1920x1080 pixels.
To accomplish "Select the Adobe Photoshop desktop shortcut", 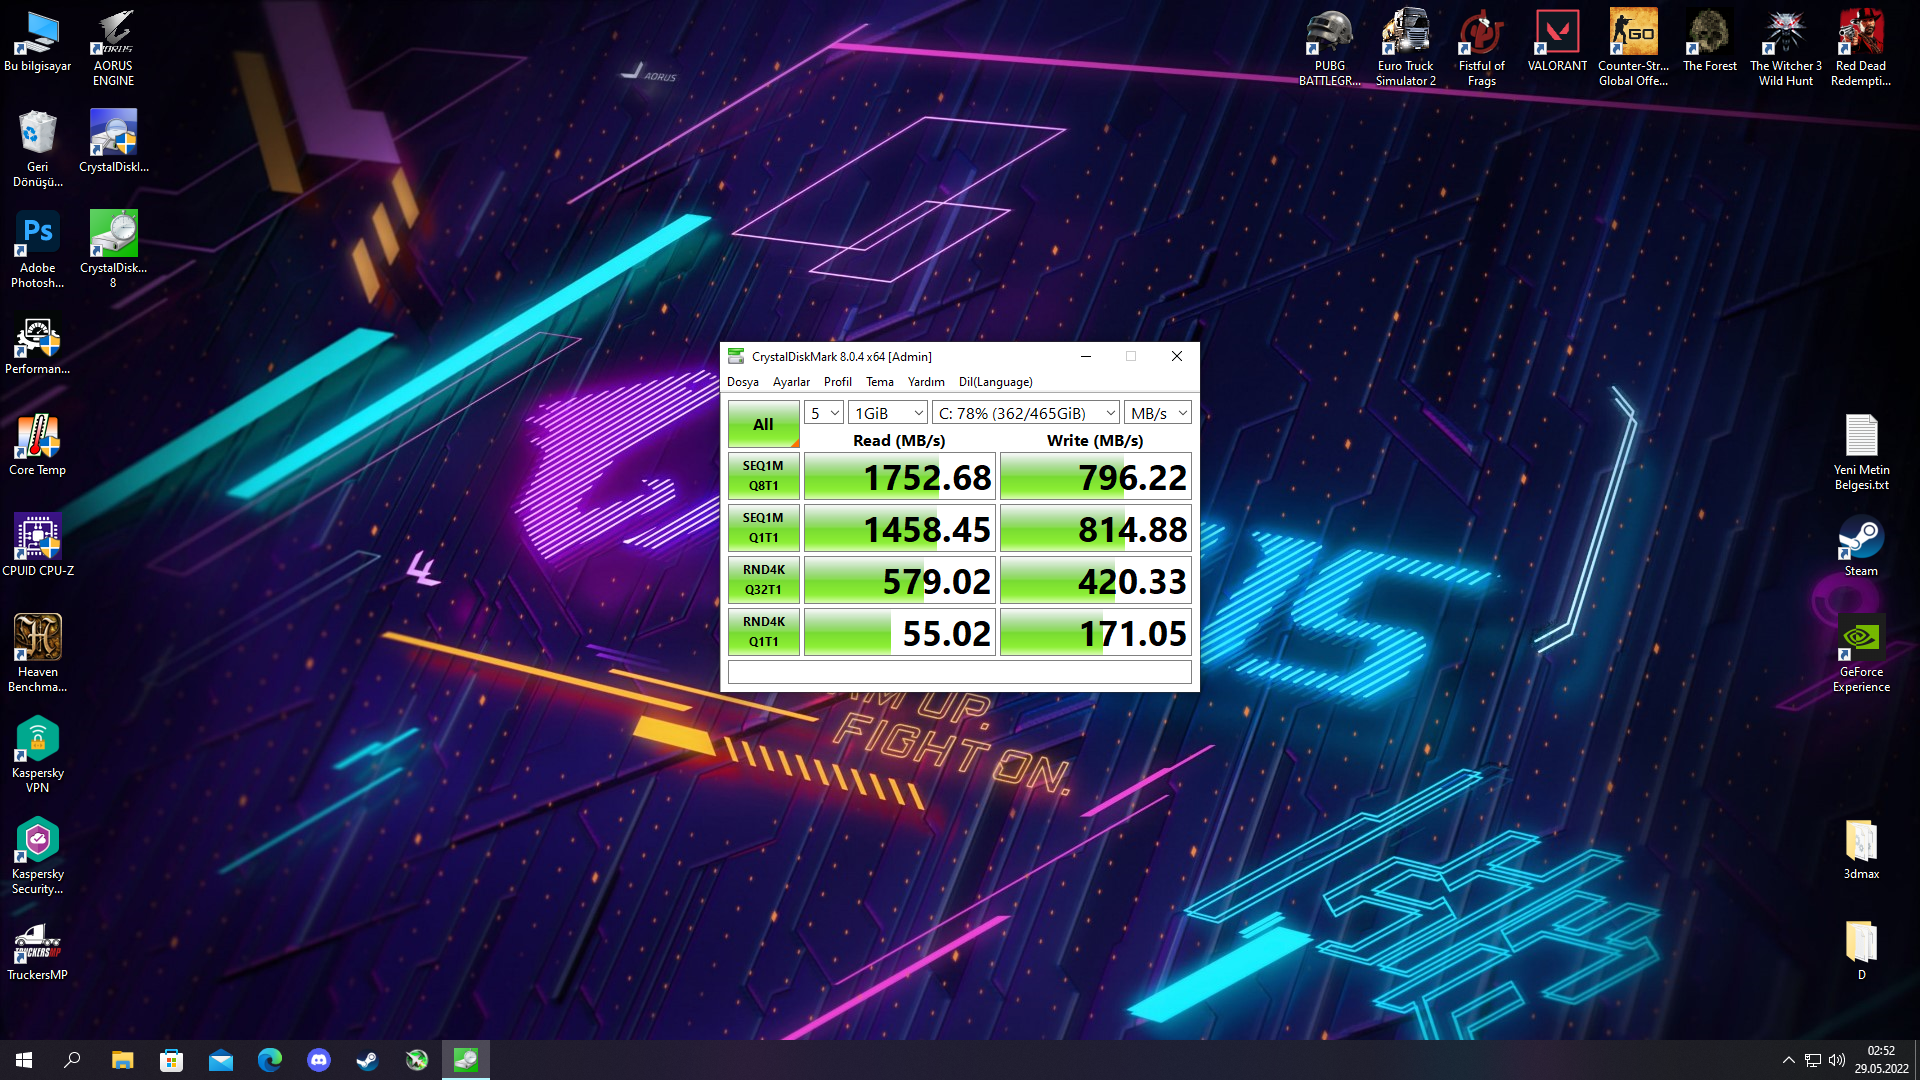I will 38,235.
